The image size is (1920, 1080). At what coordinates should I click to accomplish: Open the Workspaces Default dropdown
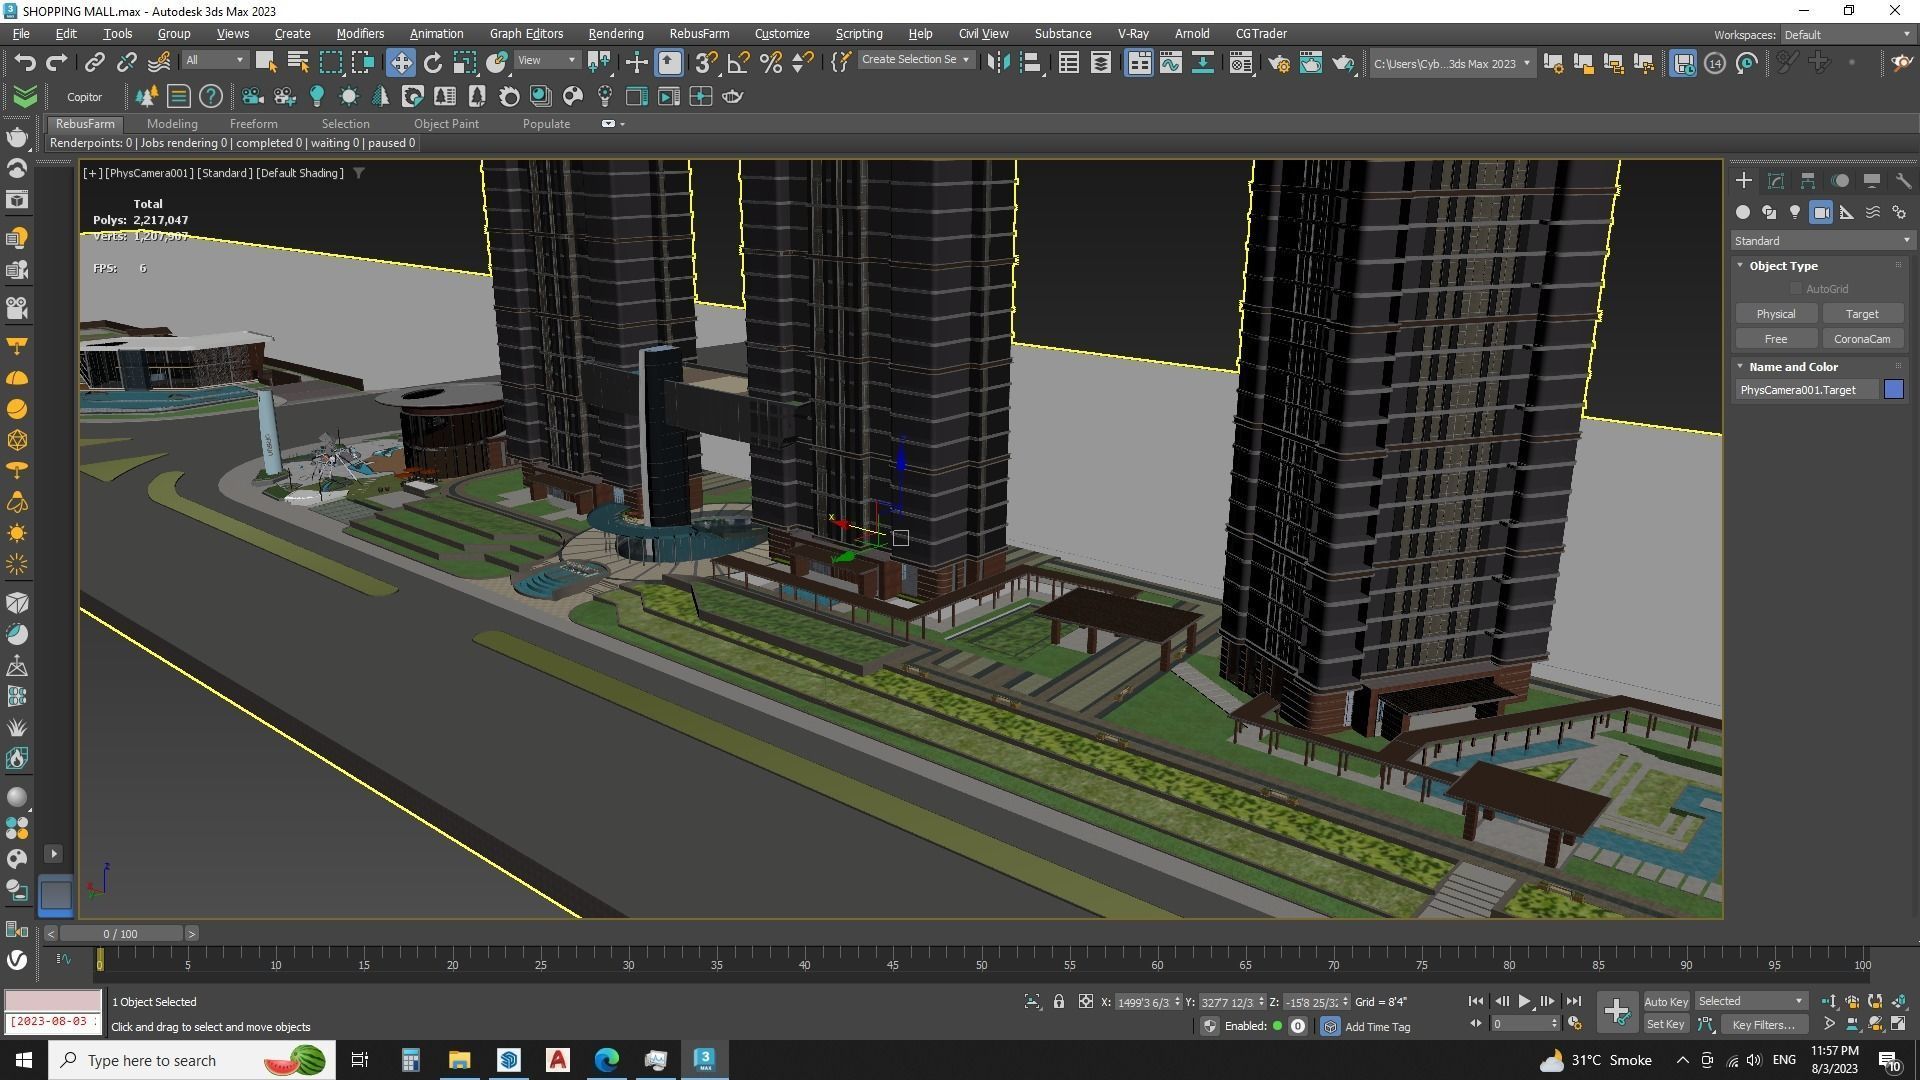pos(1846,34)
